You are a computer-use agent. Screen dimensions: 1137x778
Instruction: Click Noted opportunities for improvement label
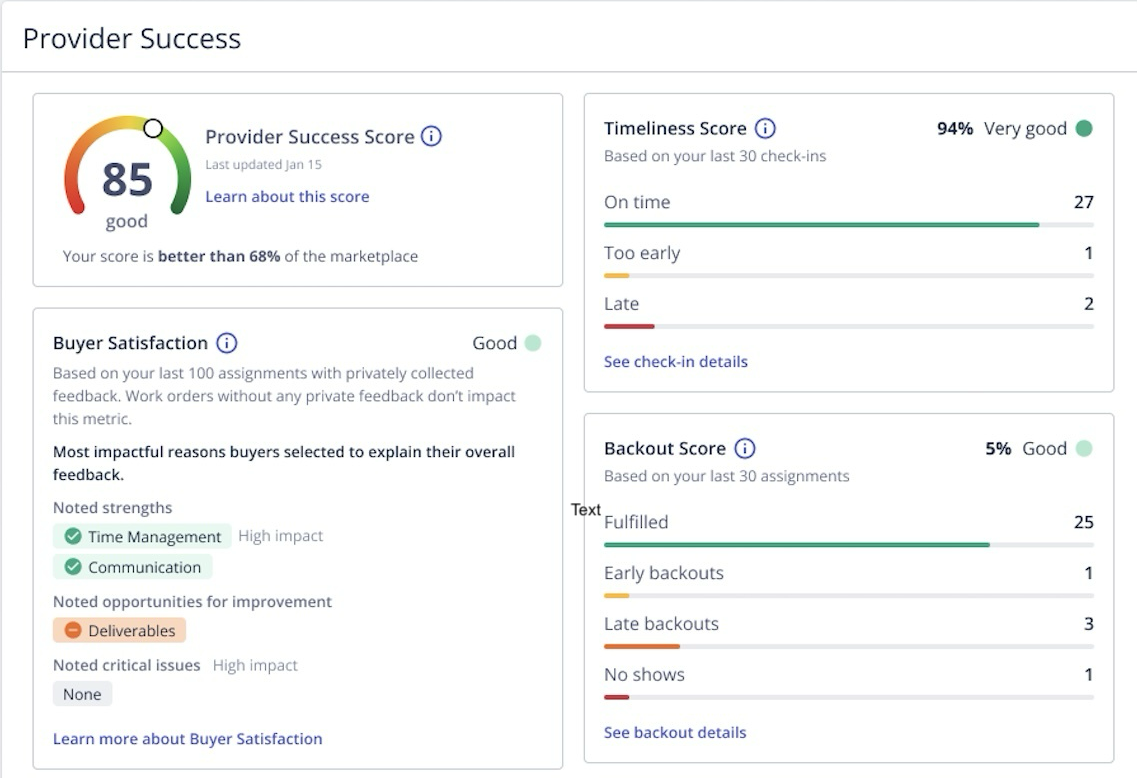192,602
